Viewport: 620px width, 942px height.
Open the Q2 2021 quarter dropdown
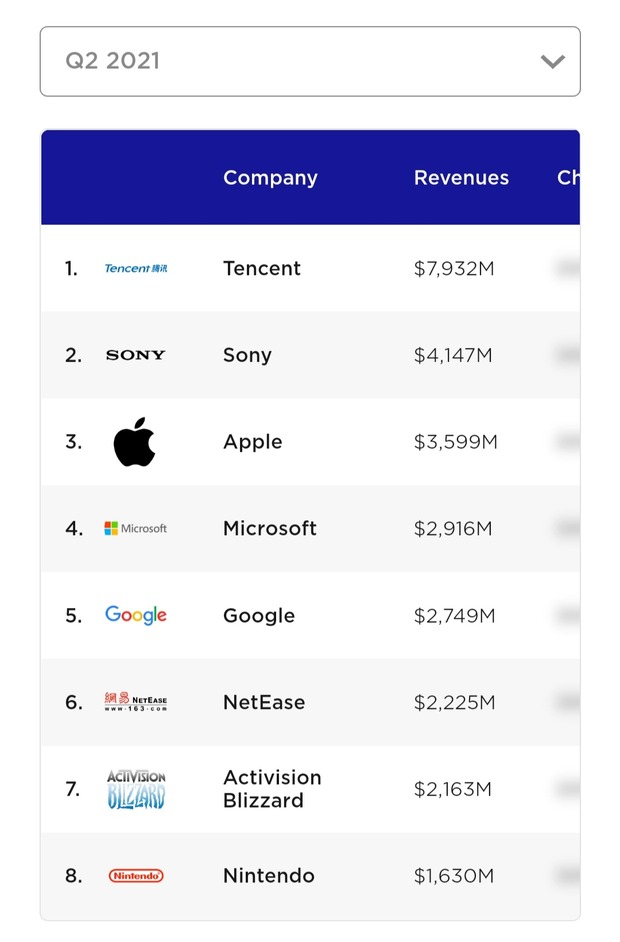(310, 61)
